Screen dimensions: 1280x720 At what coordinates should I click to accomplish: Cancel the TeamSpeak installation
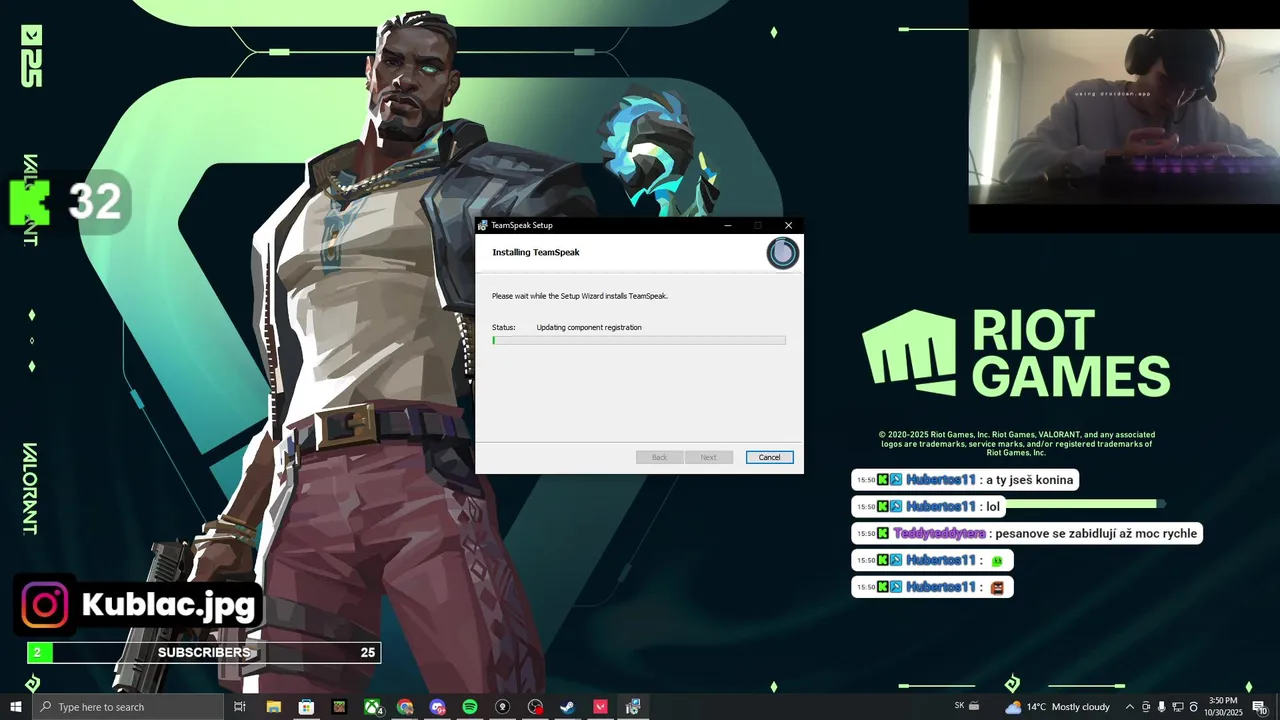[769, 457]
